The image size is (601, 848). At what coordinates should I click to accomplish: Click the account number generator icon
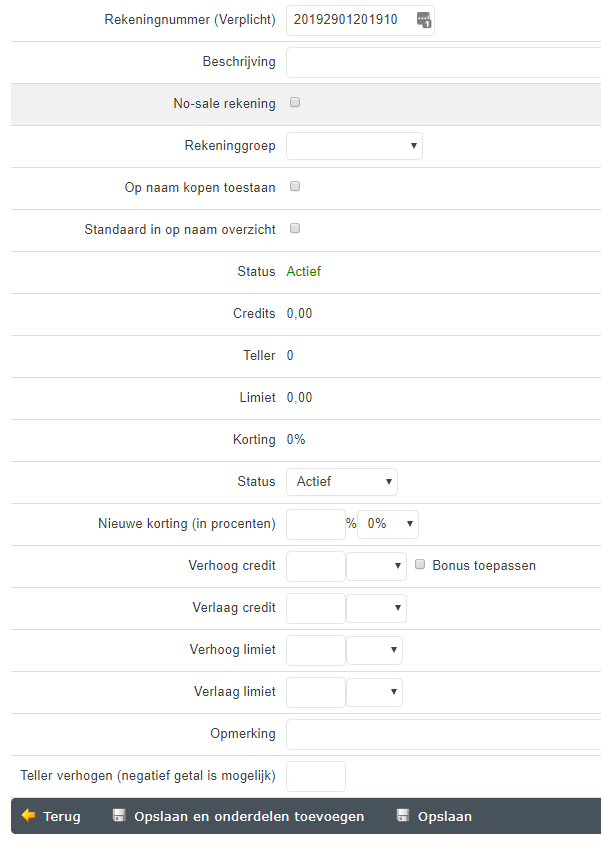click(424, 20)
